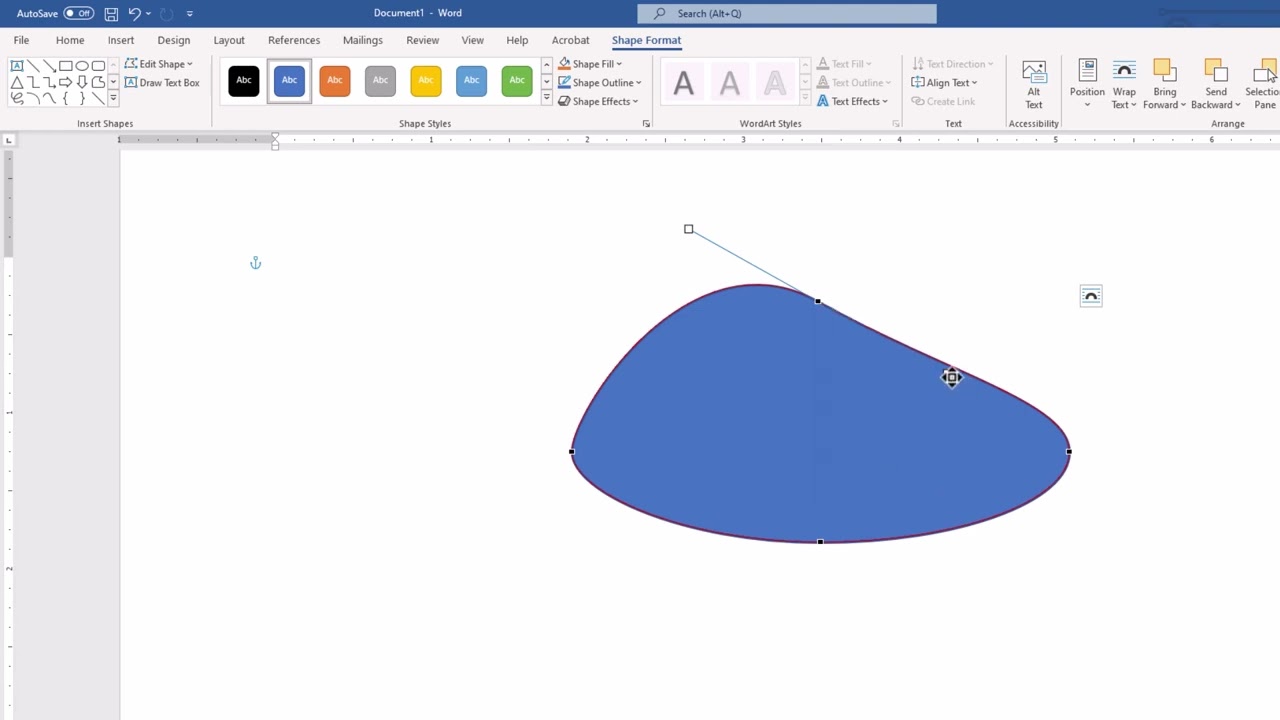Screen dimensions: 1280x720
Task: Open the Format Shape dialog launcher
Action: 646,124
